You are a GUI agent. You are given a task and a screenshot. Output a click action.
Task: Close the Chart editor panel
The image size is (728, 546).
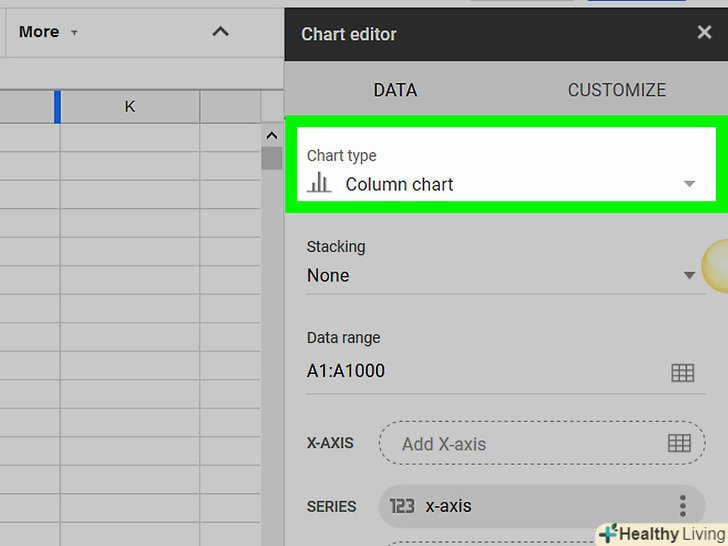(704, 33)
